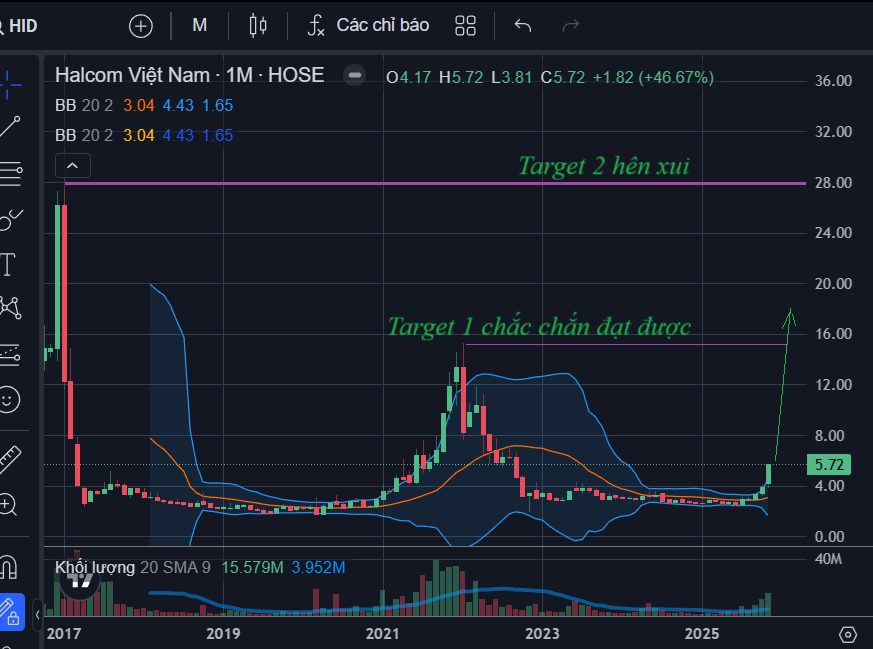873x649 pixels.
Task: Select the crosshair cursor tool
Action: pyautogui.click(x=10, y=85)
